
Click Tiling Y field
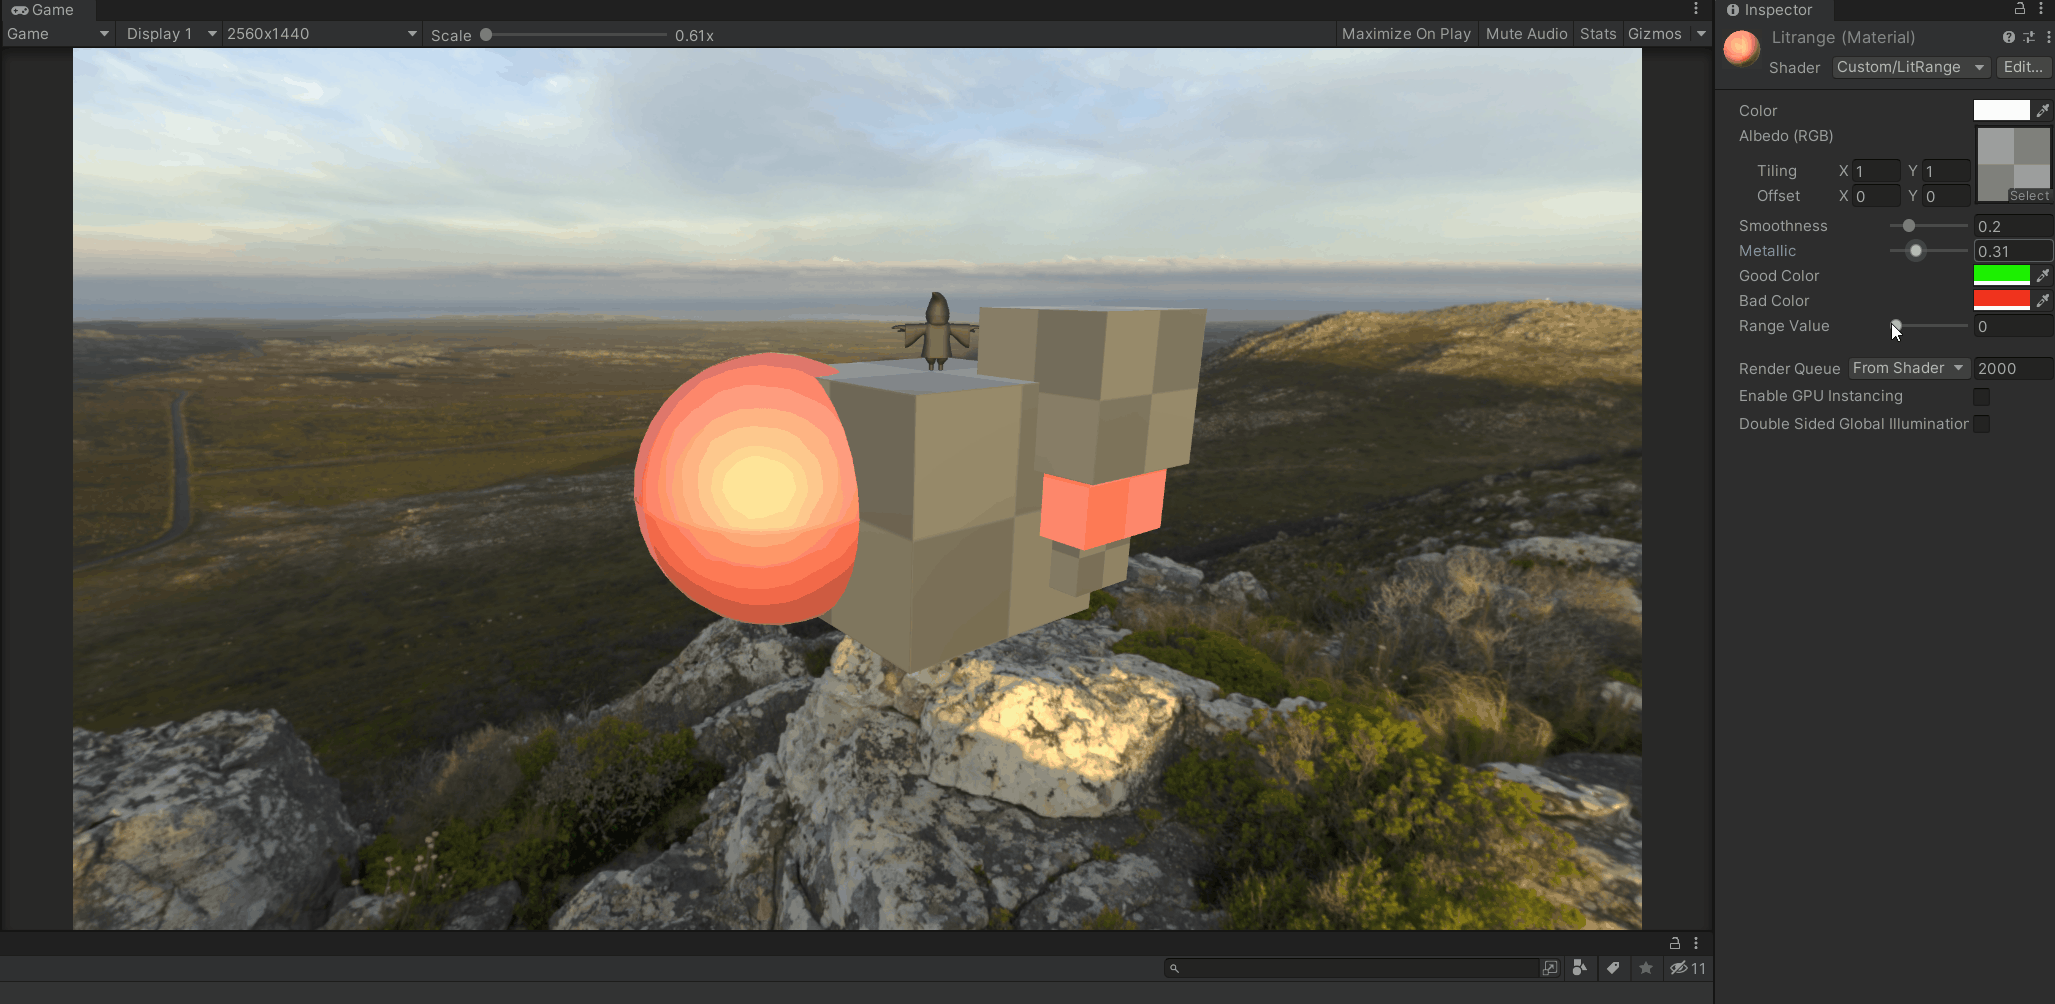coord(1946,171)
